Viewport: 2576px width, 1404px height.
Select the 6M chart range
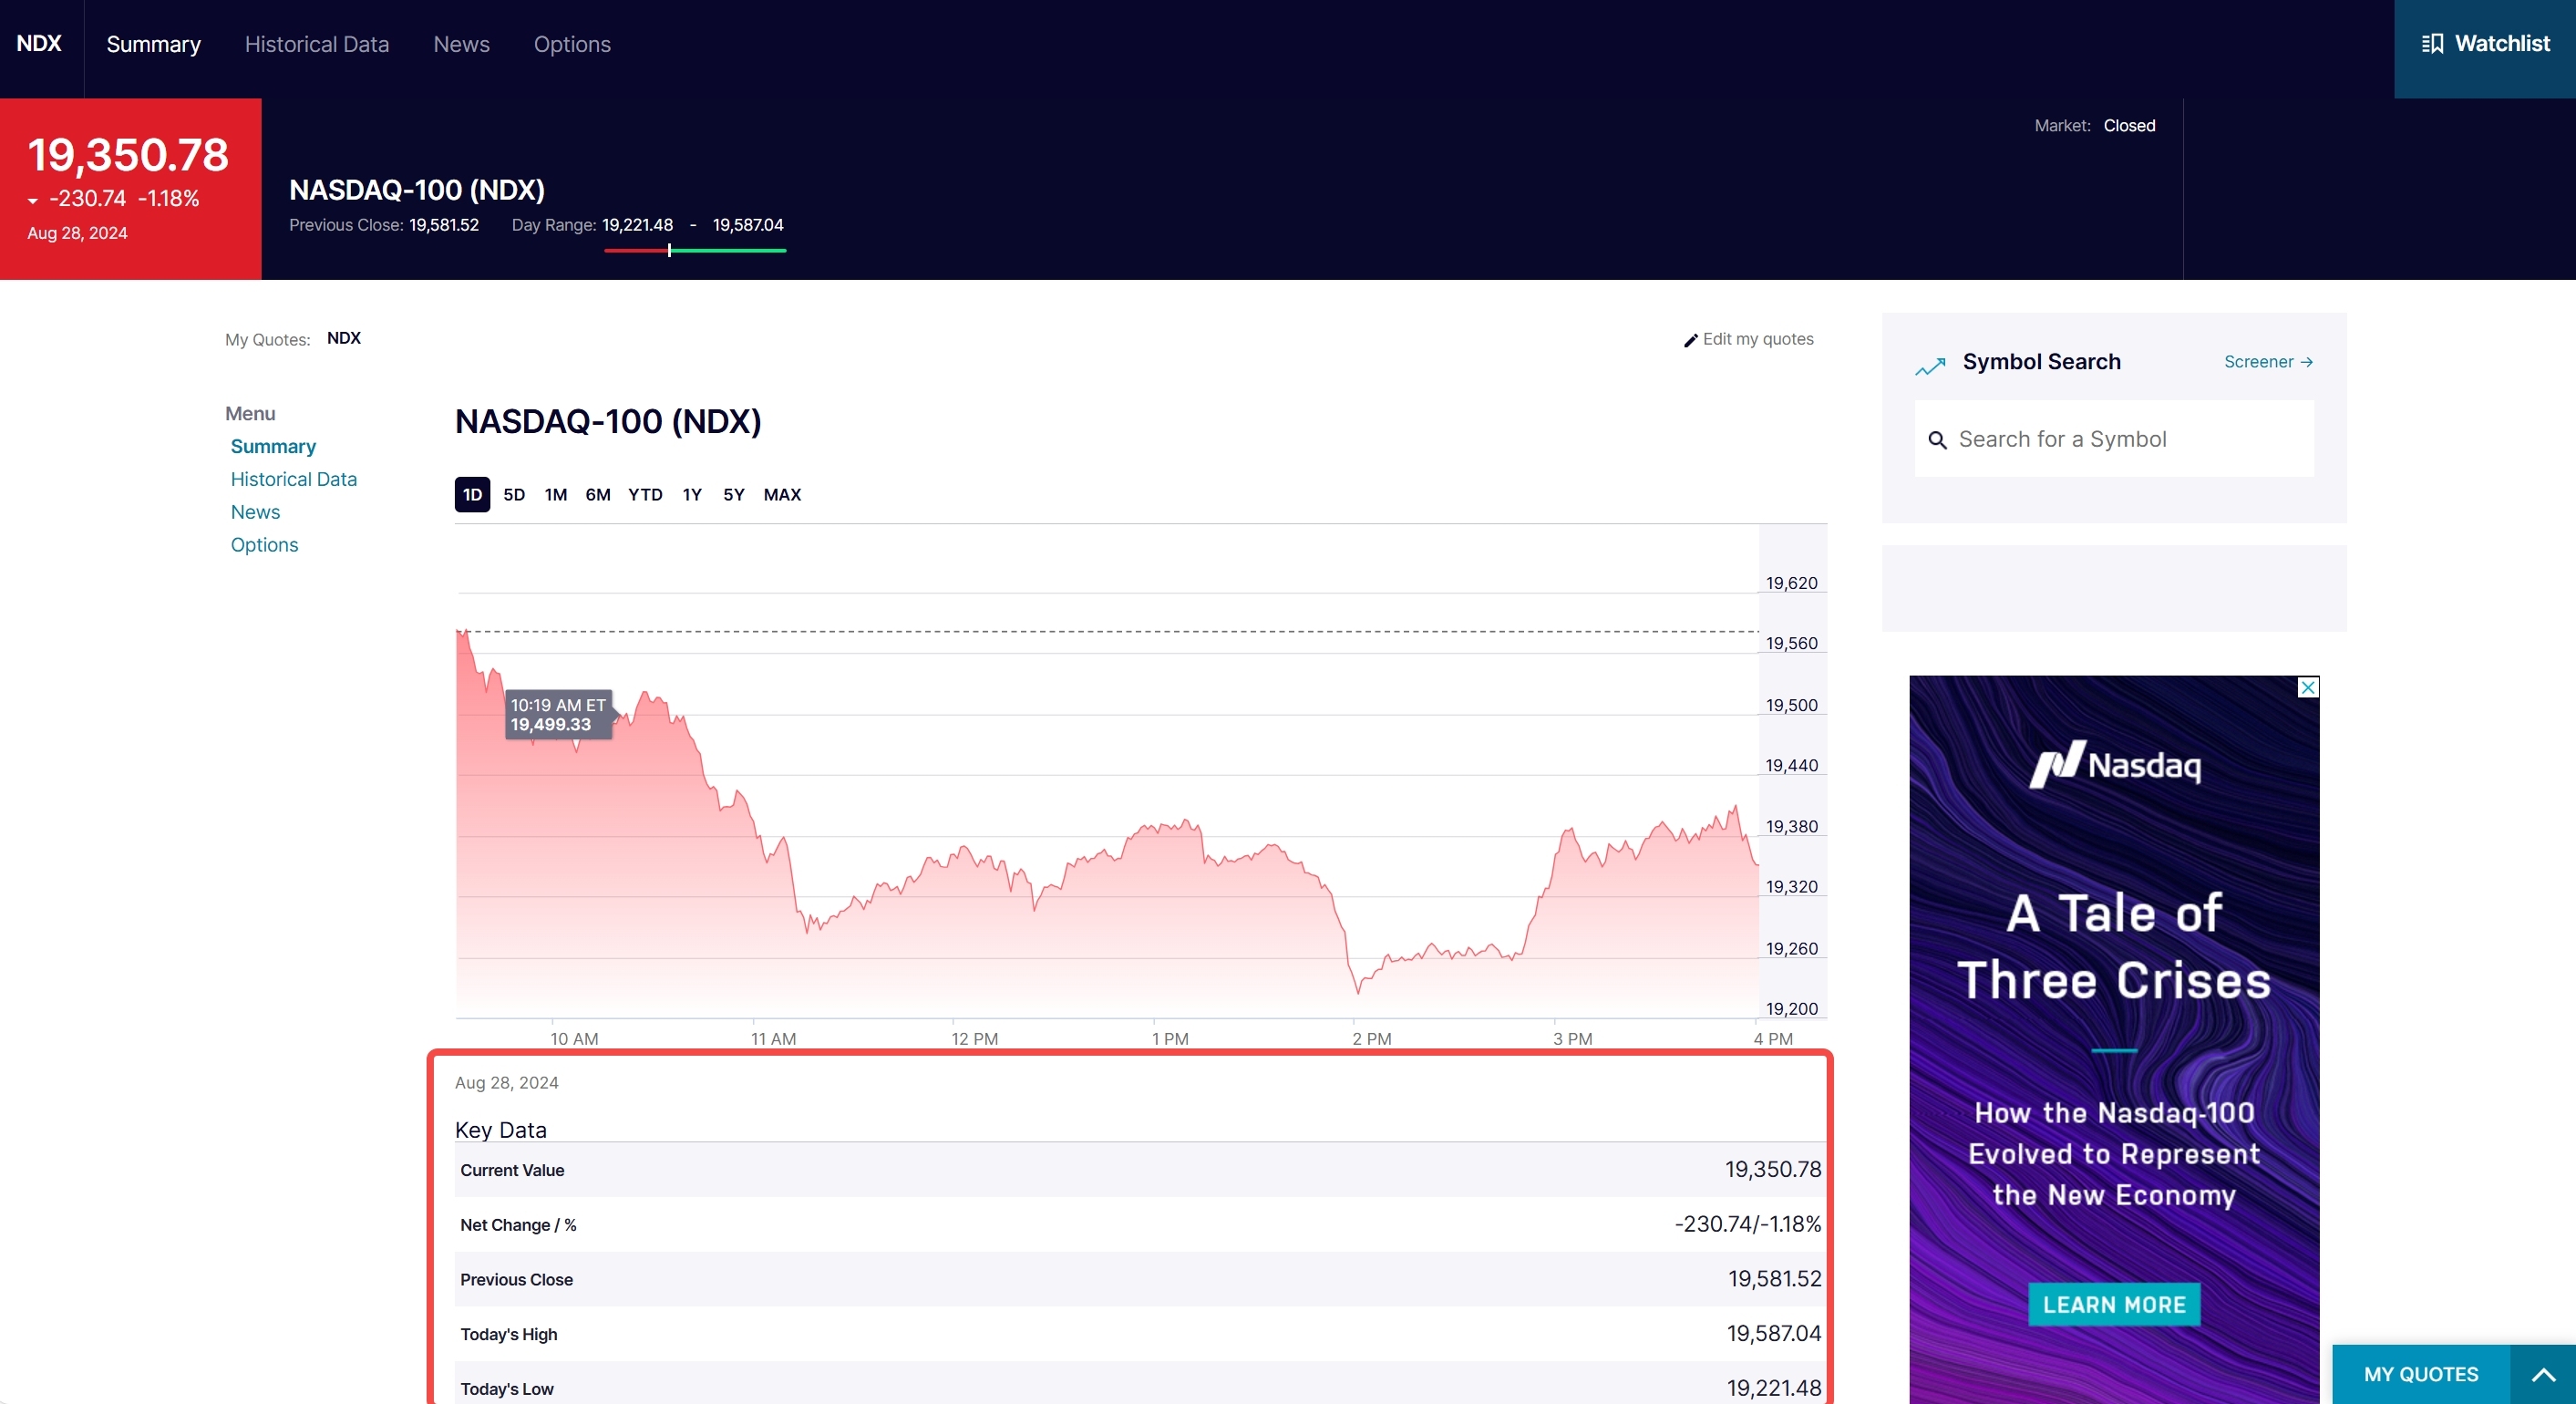[598, 495]
